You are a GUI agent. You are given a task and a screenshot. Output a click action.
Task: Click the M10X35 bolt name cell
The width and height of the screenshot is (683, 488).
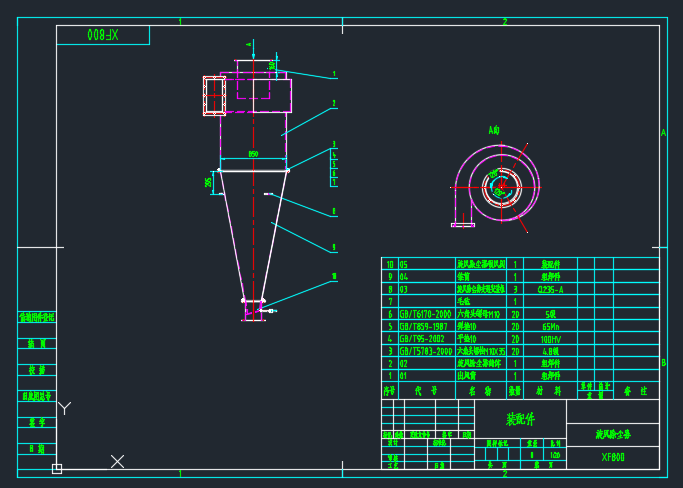pyautogui.click(x=481, y=351)
